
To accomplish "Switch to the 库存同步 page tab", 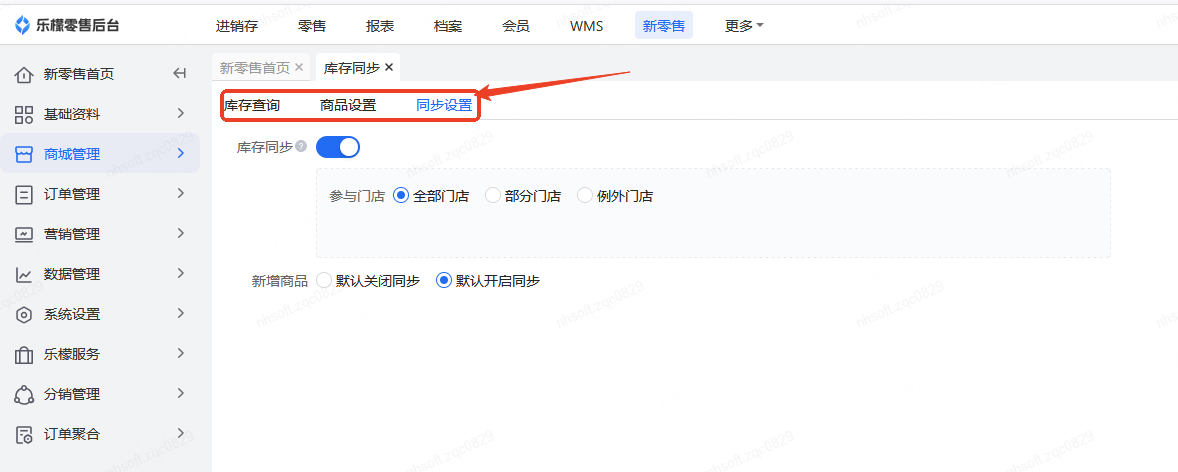I will 352,68.
